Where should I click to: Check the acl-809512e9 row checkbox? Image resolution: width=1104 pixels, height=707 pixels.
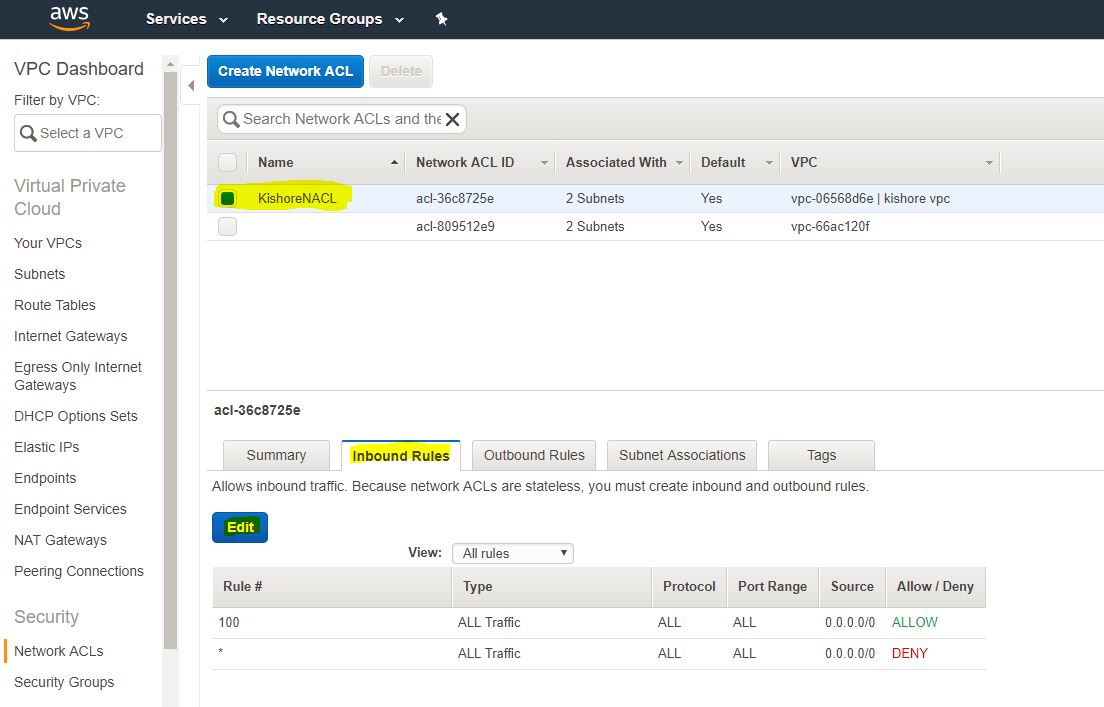click(x=228, y=227)
